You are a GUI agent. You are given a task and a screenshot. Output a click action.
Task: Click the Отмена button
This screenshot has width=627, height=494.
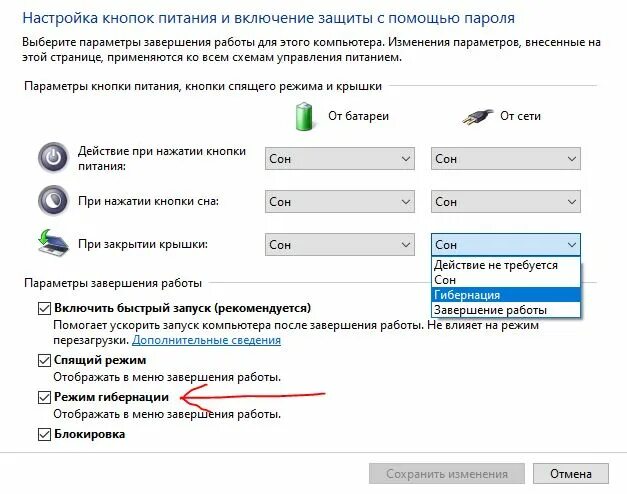point(571,474)
